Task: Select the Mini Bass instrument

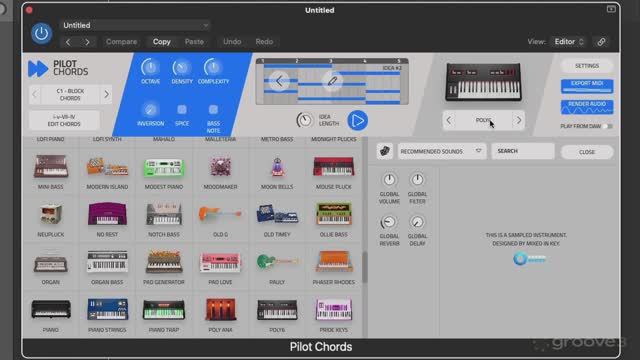Action: pos(51,171)
